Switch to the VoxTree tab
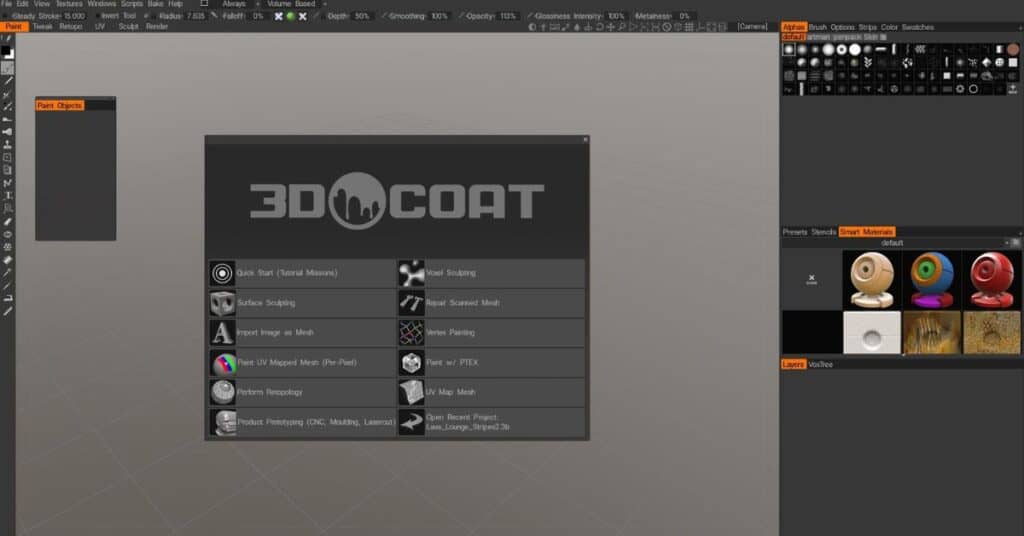 pyautogui.click(x=821, y=364)
